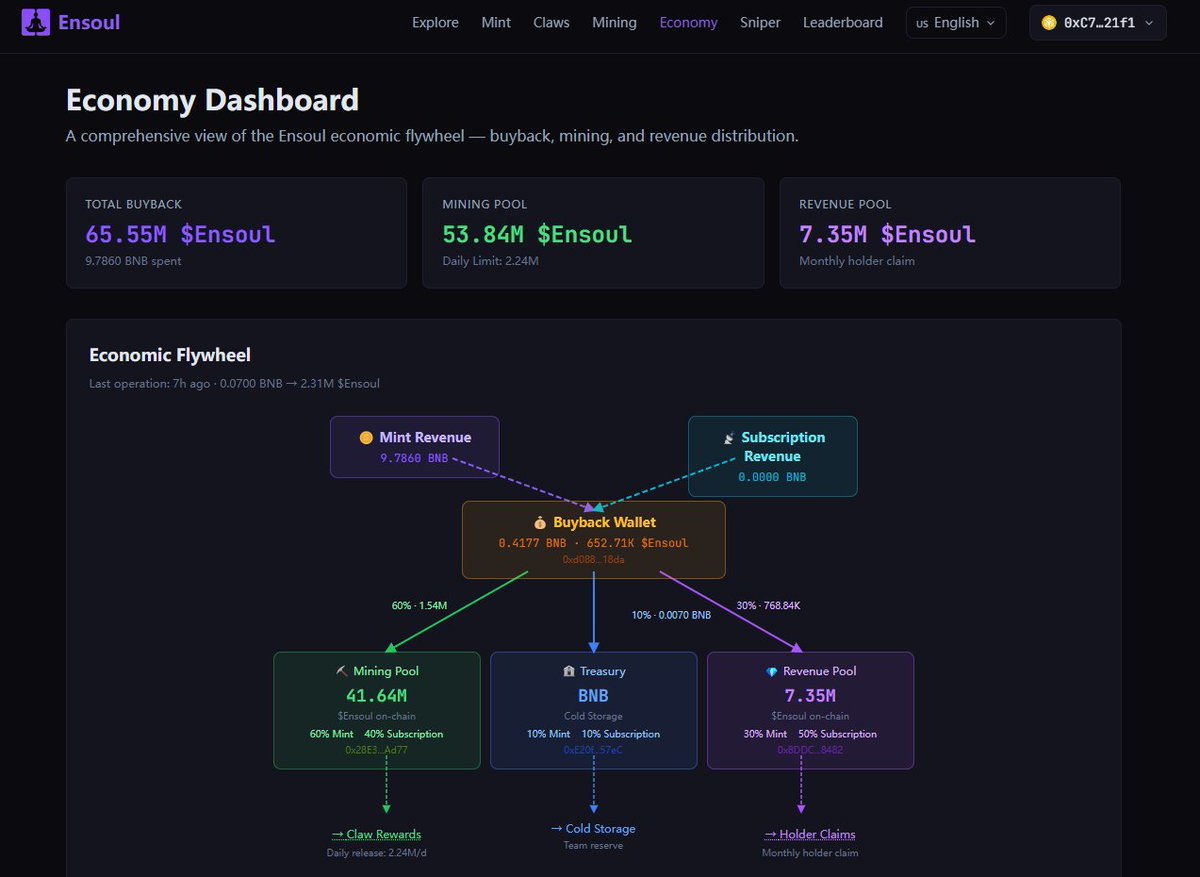
Task: Select the Economy nav item
Action: tap(688, 22)
